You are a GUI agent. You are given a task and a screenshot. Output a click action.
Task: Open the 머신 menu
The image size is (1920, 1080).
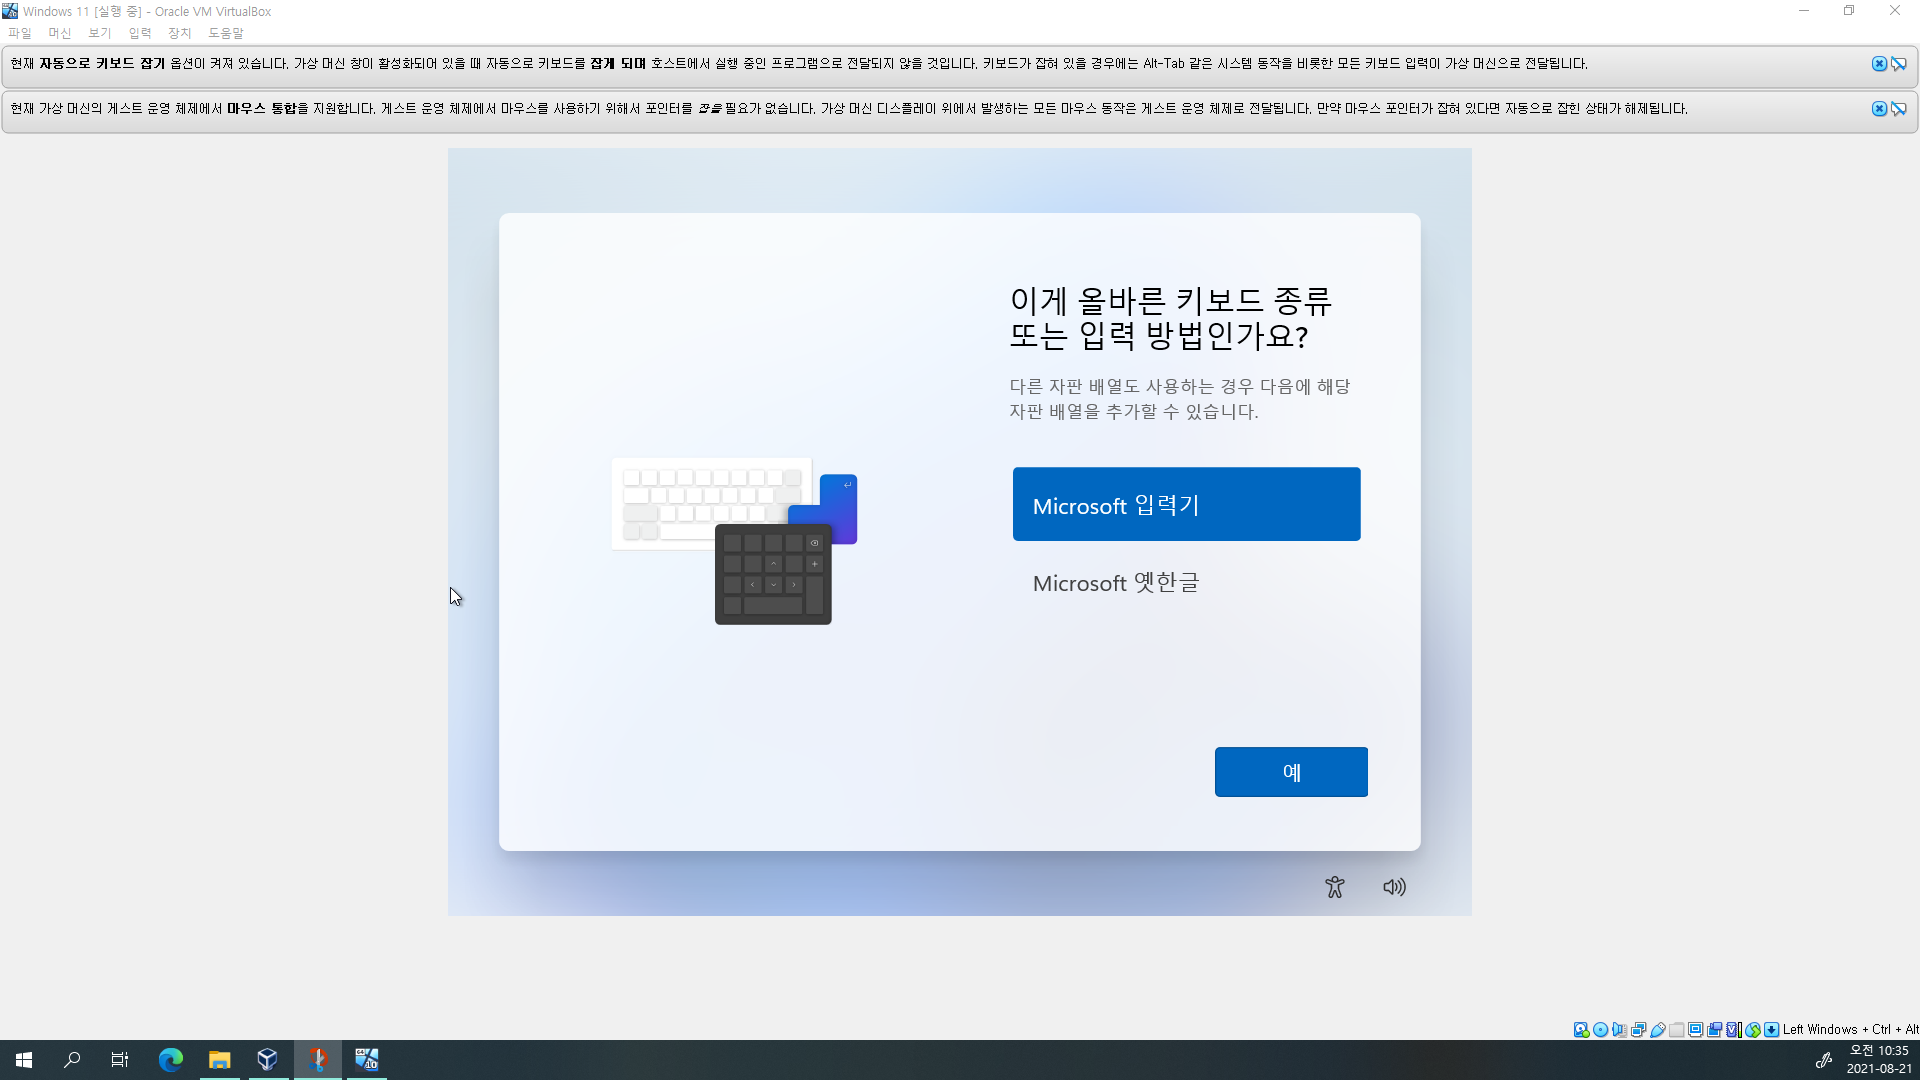(60, 33)
